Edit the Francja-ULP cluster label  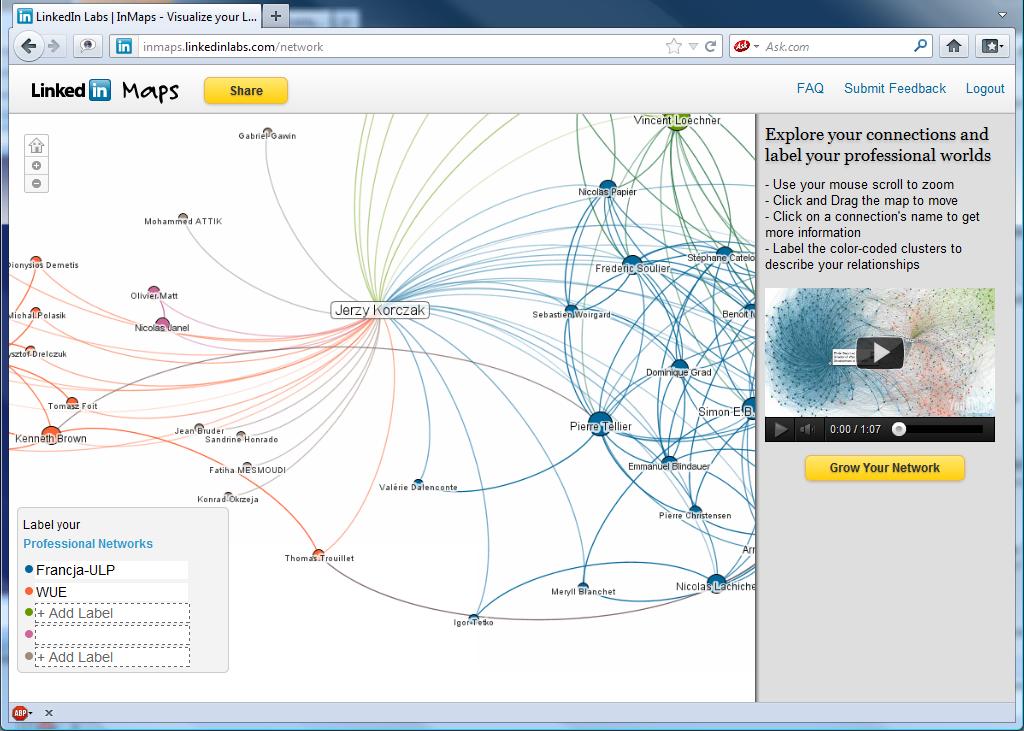112,570
